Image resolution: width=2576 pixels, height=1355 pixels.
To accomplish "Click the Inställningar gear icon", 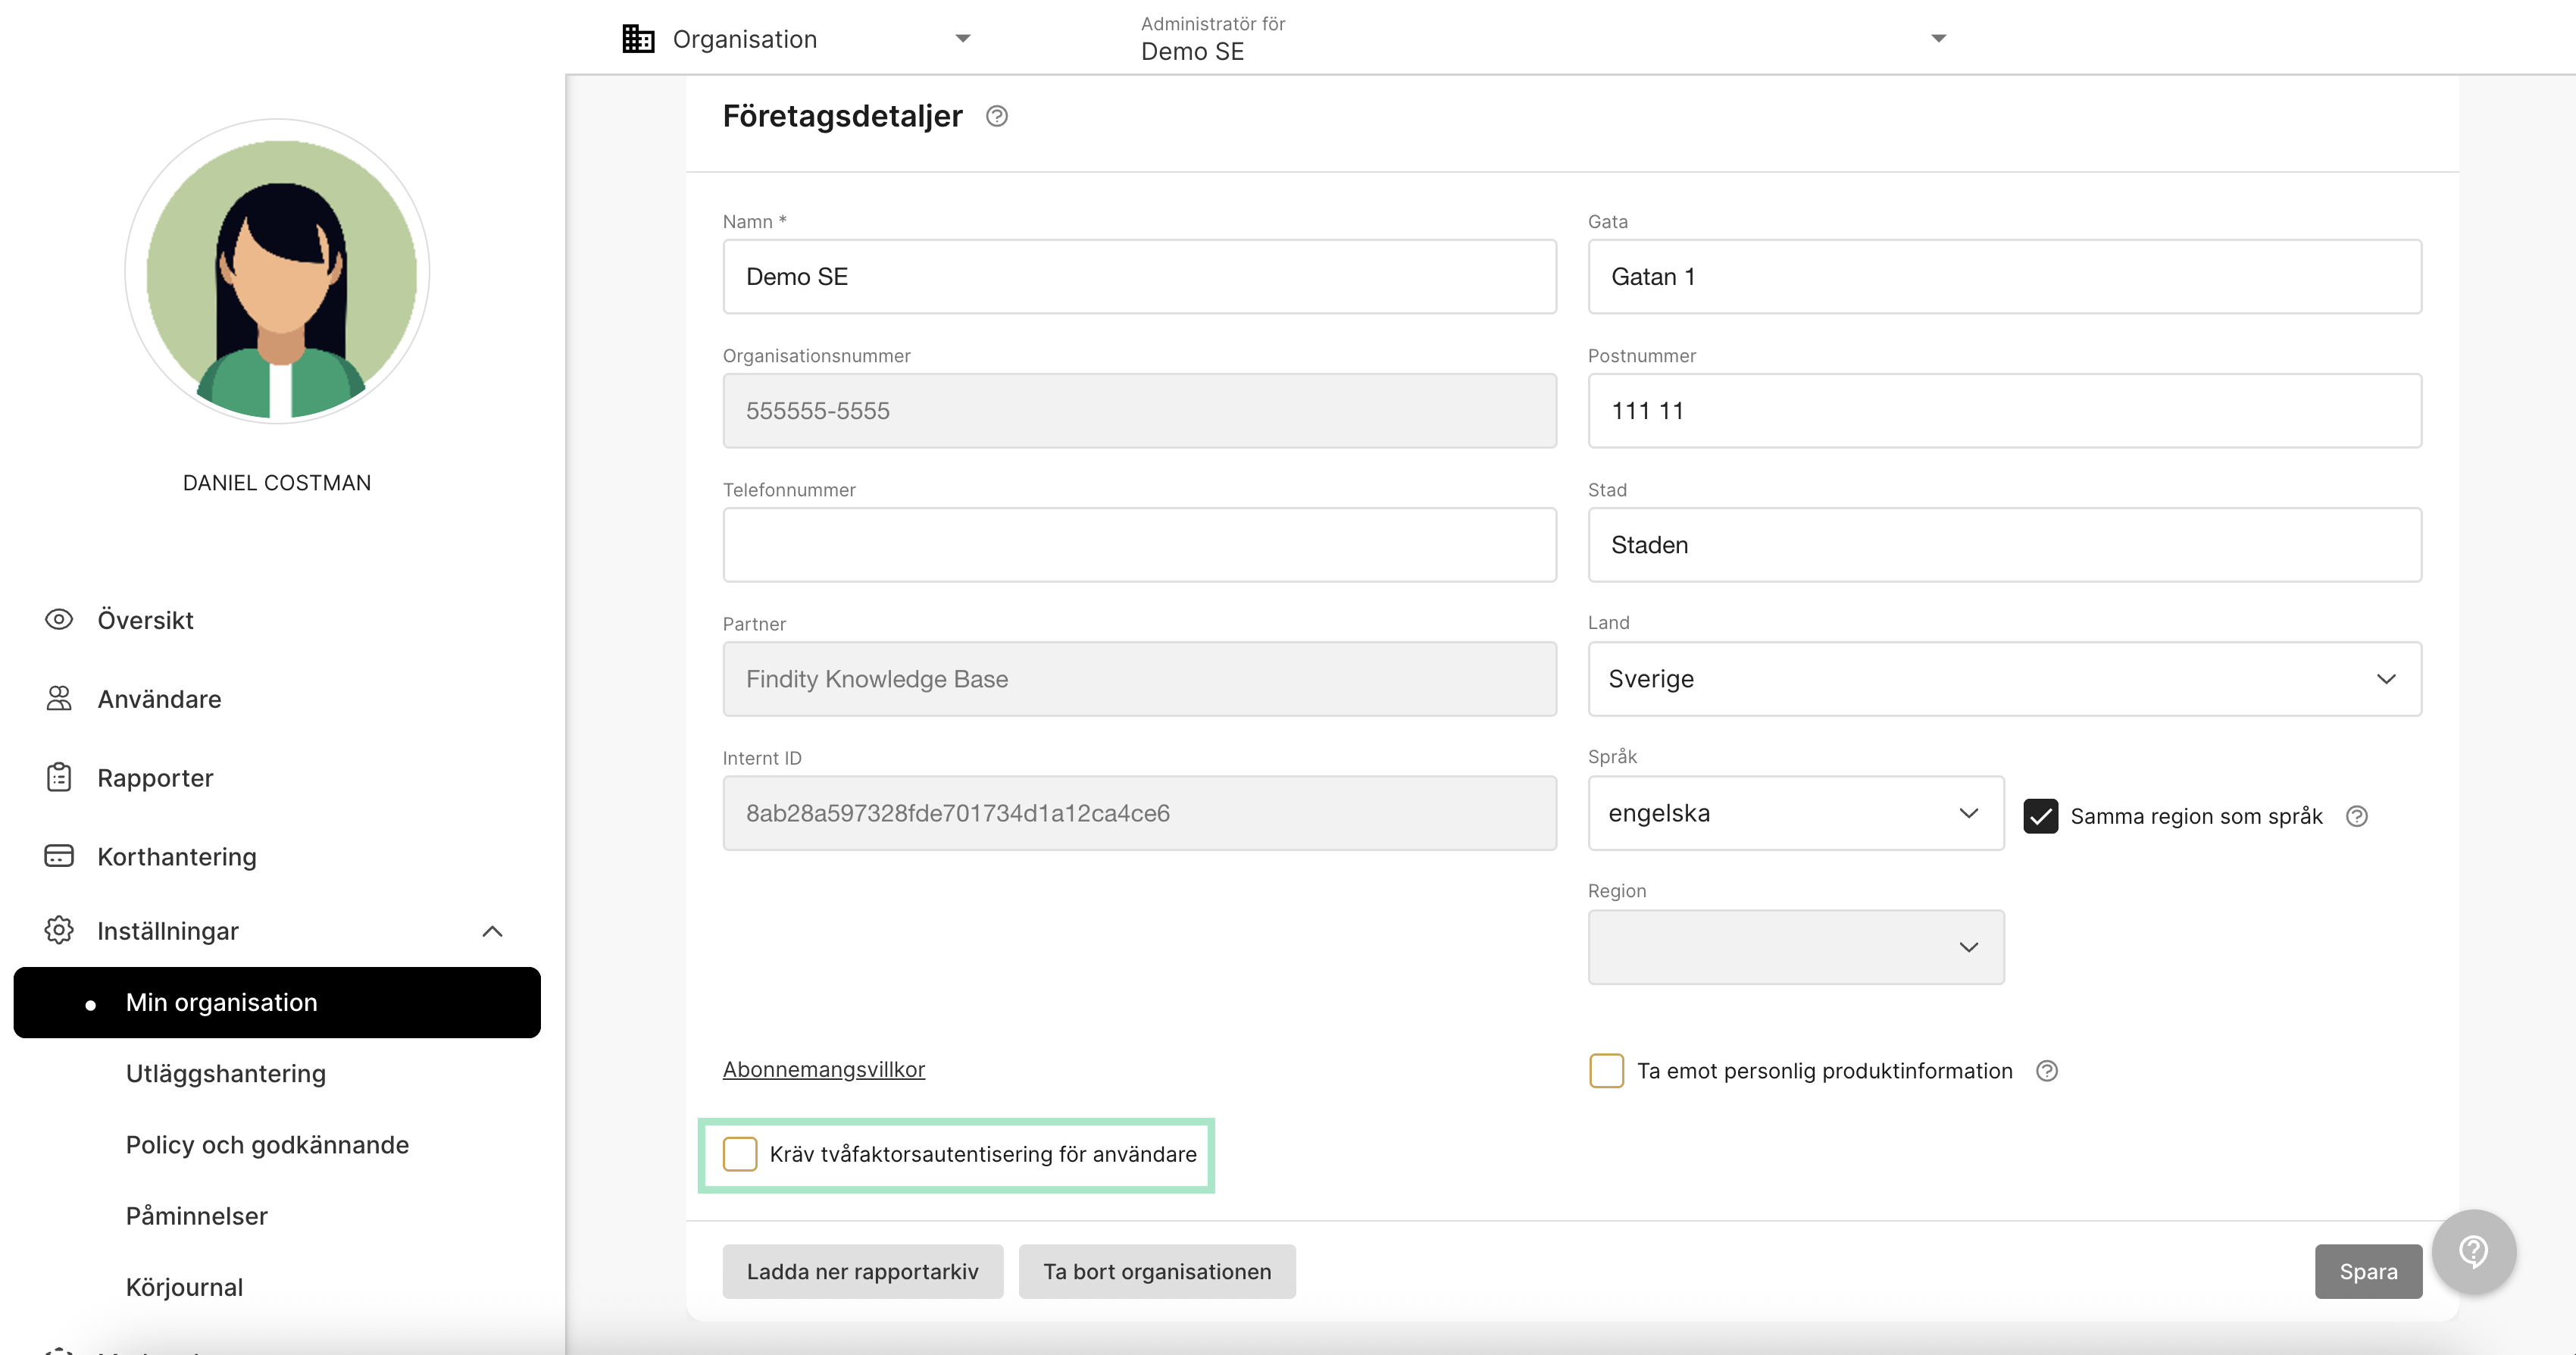I will (59, 930).
